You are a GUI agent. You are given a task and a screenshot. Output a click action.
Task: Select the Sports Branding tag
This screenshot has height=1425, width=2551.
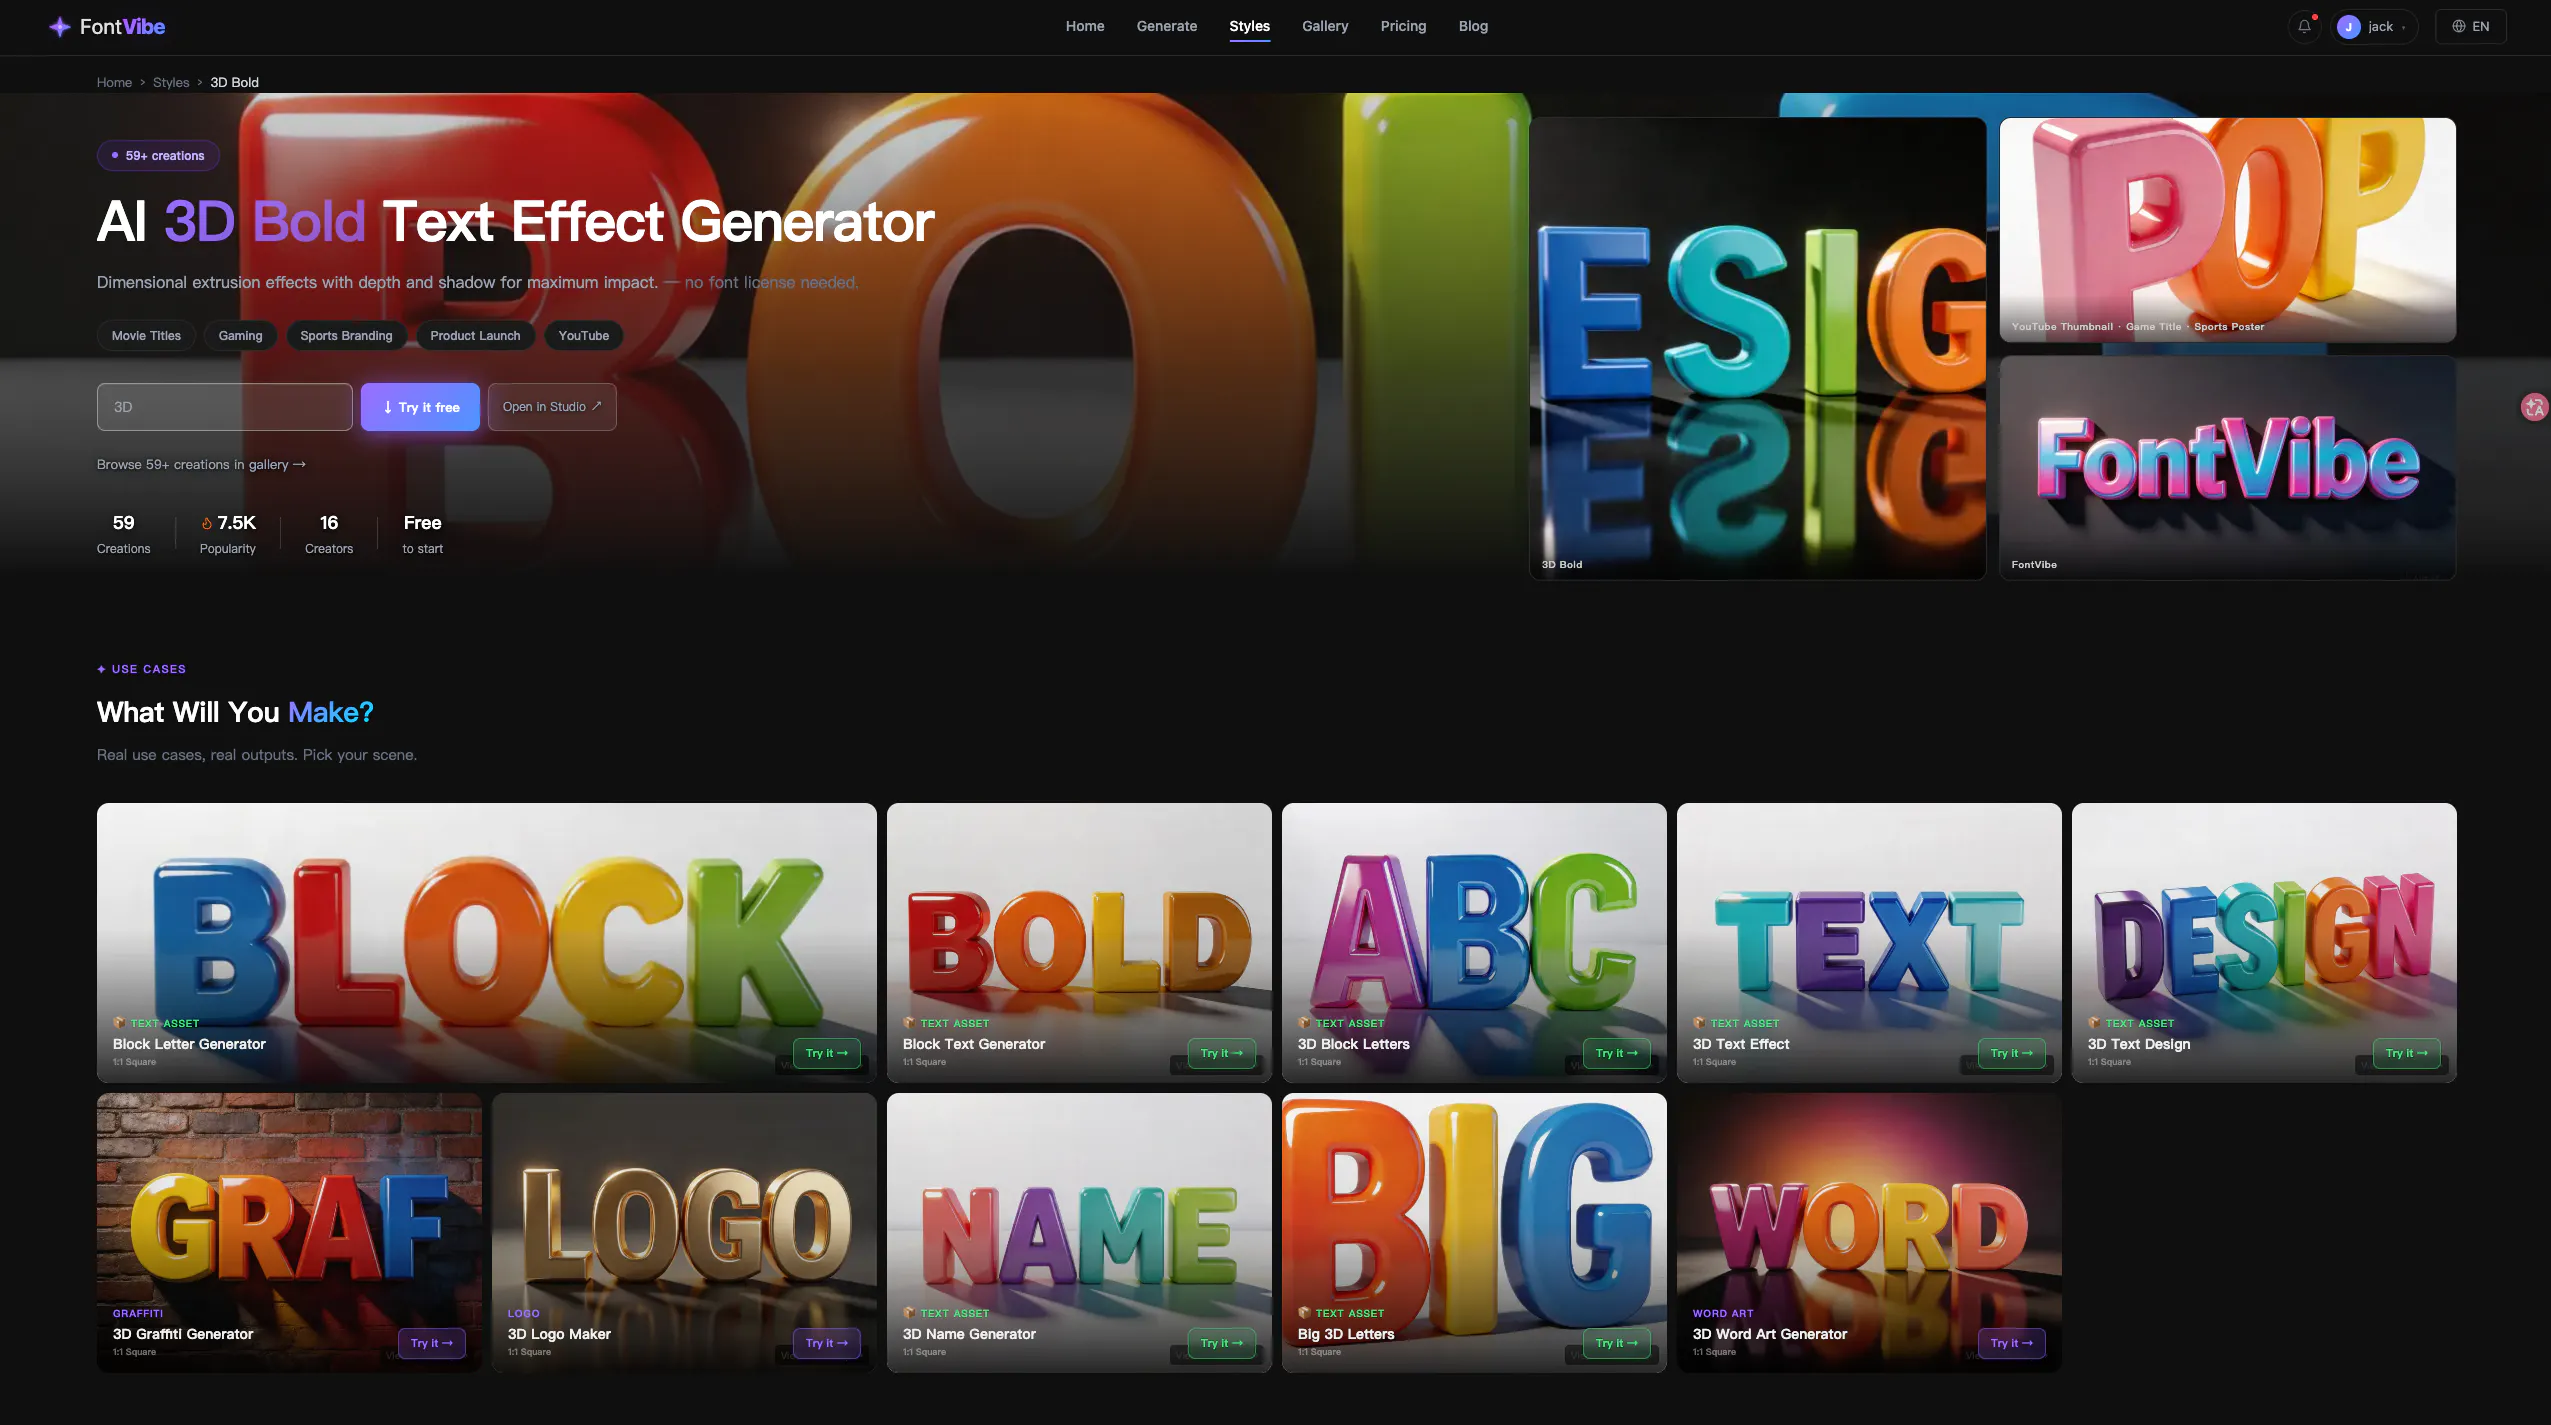pyautogui.click(x=346, y=336)
